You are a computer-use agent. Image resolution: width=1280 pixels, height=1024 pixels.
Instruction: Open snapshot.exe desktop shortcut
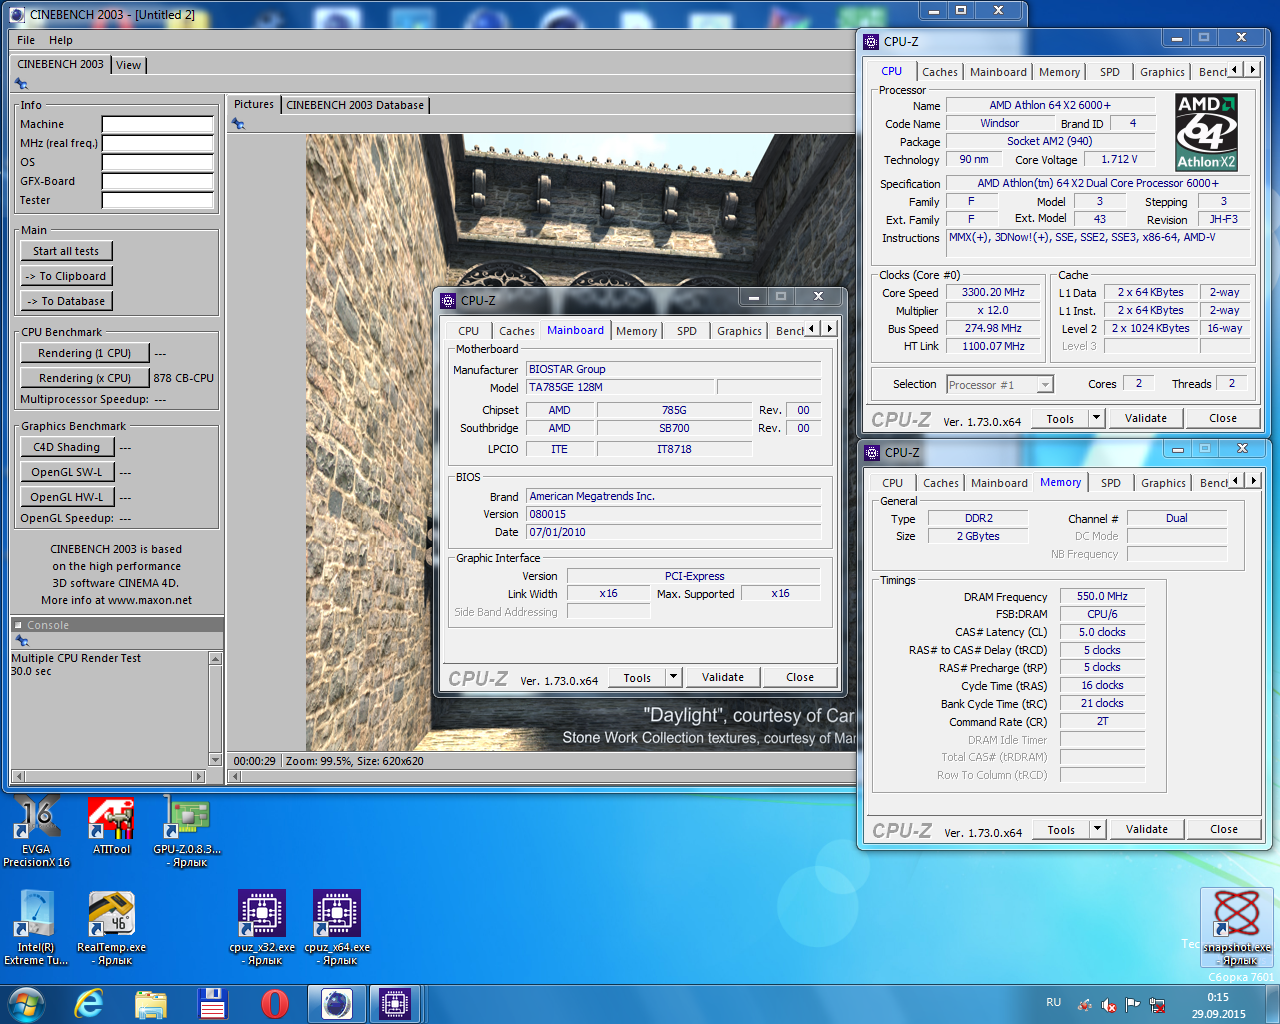[1237, 927]
